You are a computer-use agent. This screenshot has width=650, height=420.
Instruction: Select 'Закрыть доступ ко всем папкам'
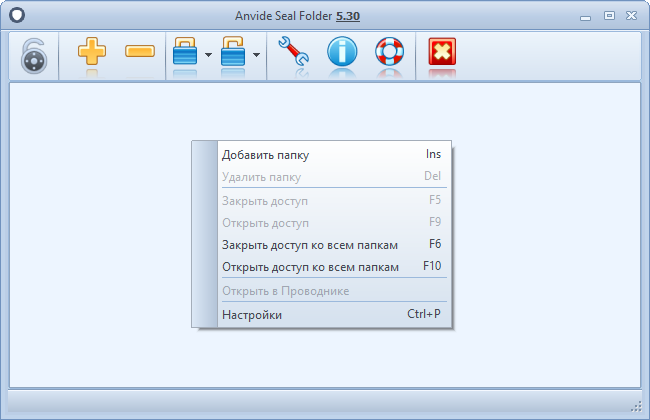tap(332, 245)
